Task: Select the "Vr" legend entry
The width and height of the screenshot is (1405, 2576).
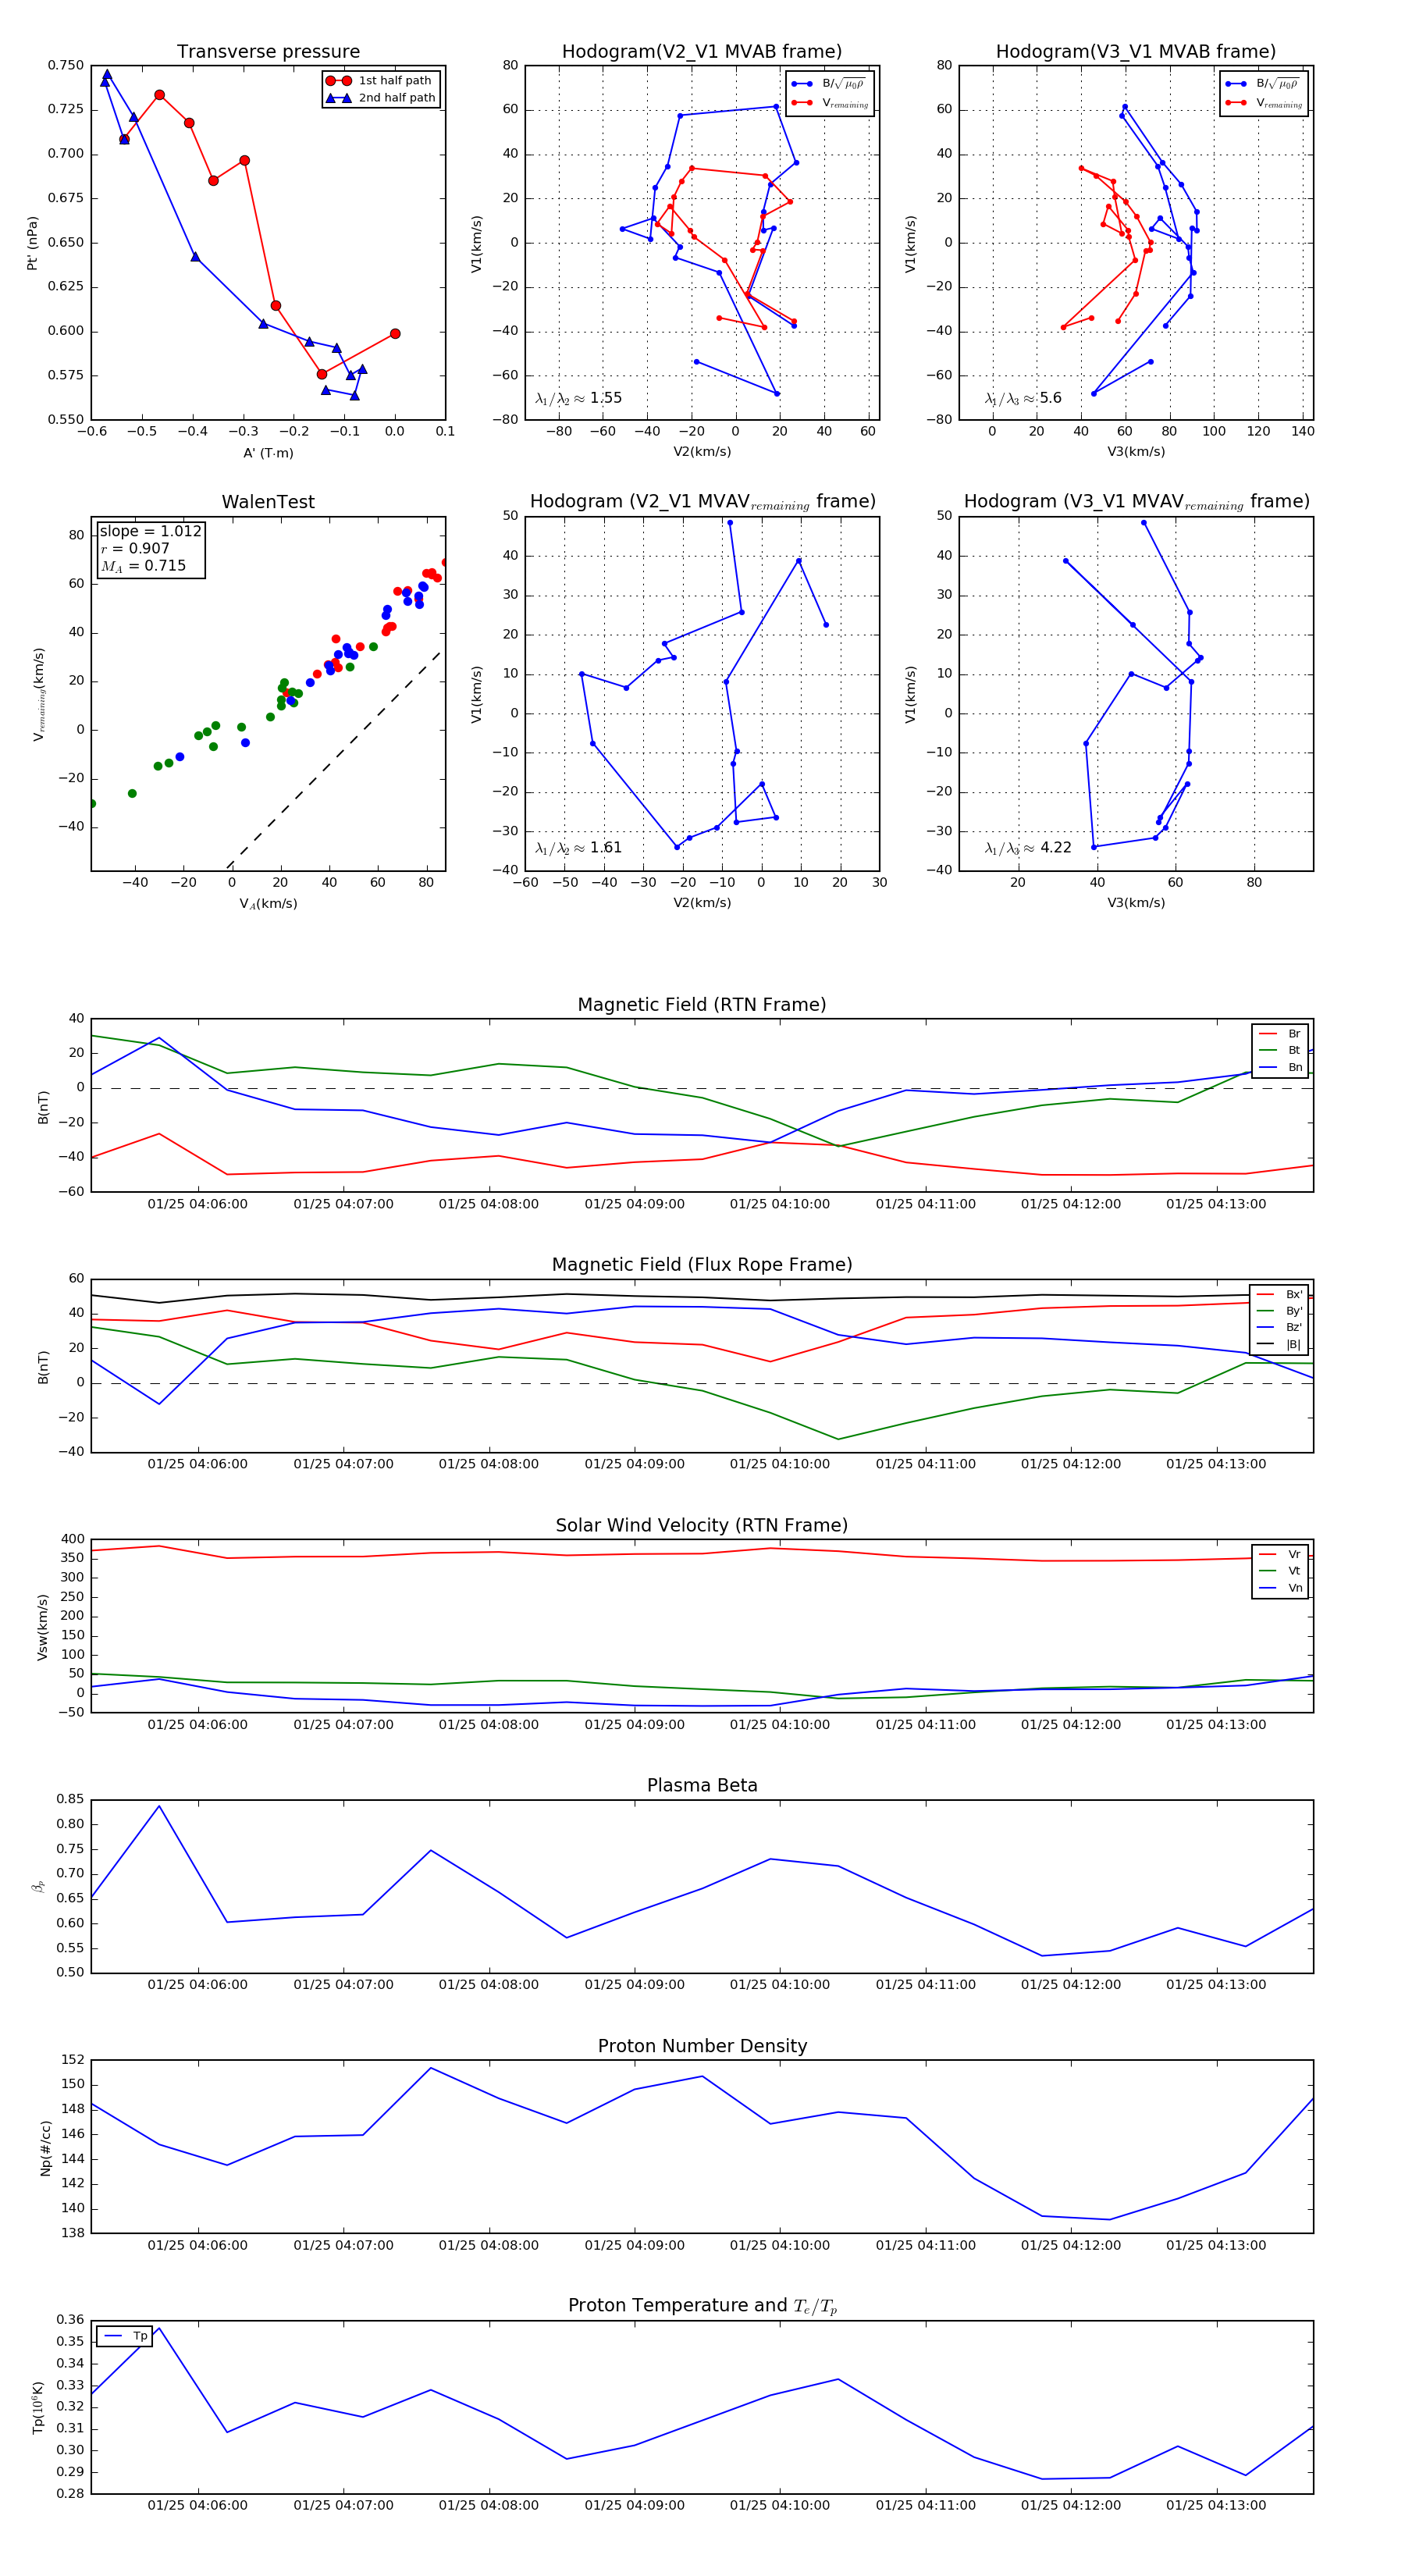Action: coord(1280,1554)
